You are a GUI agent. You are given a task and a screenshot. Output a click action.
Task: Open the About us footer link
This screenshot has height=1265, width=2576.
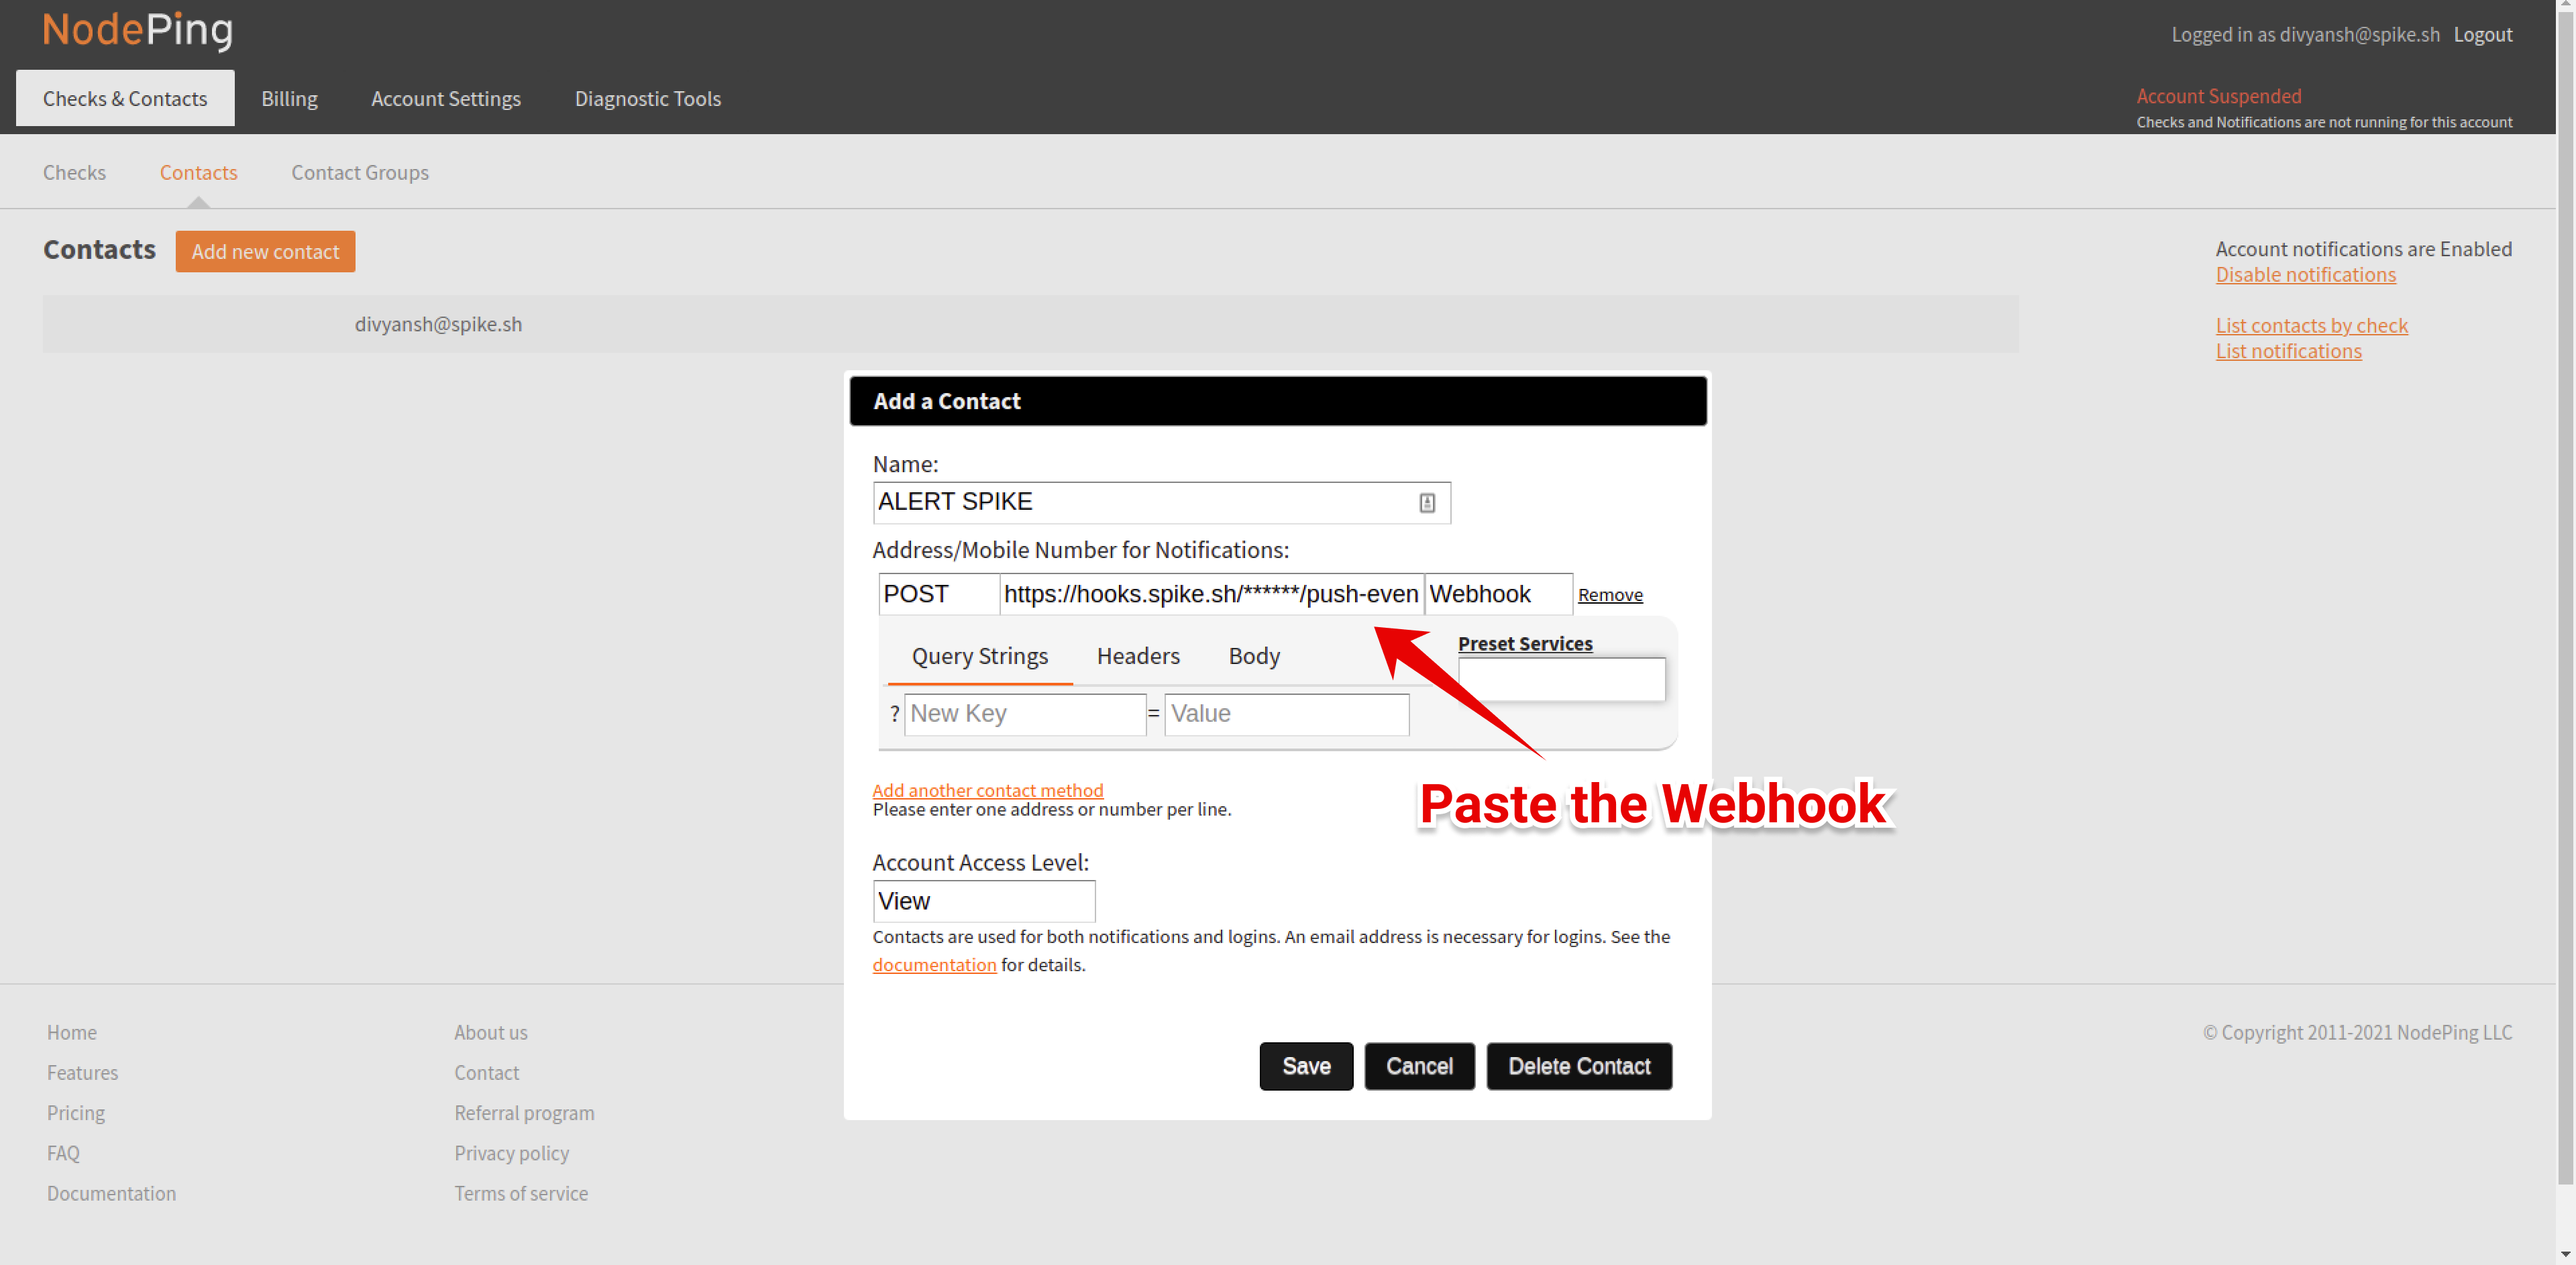pos(491,1032)
